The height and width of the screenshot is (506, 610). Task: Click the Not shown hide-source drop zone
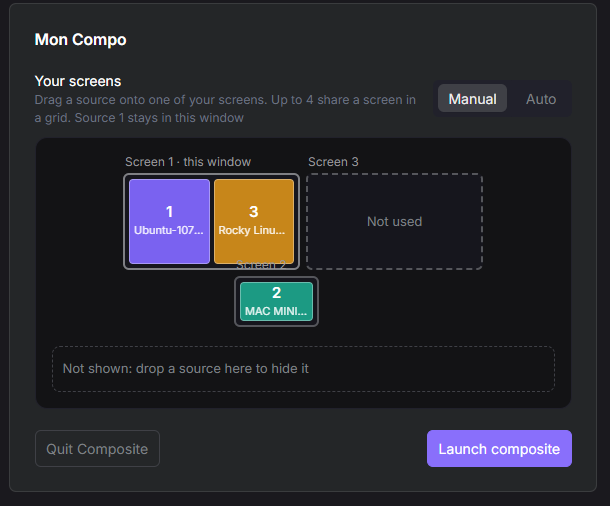[x=303, y=369]
